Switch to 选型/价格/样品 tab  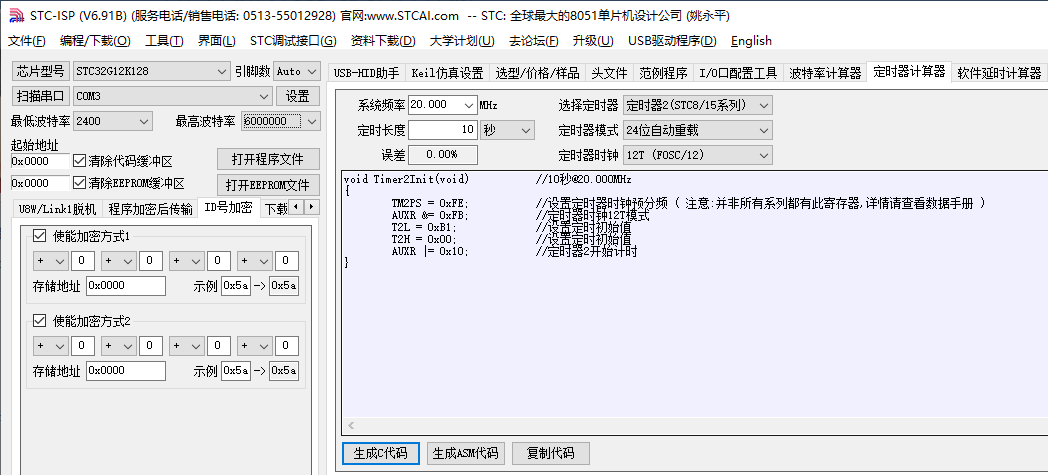(537, 73)
